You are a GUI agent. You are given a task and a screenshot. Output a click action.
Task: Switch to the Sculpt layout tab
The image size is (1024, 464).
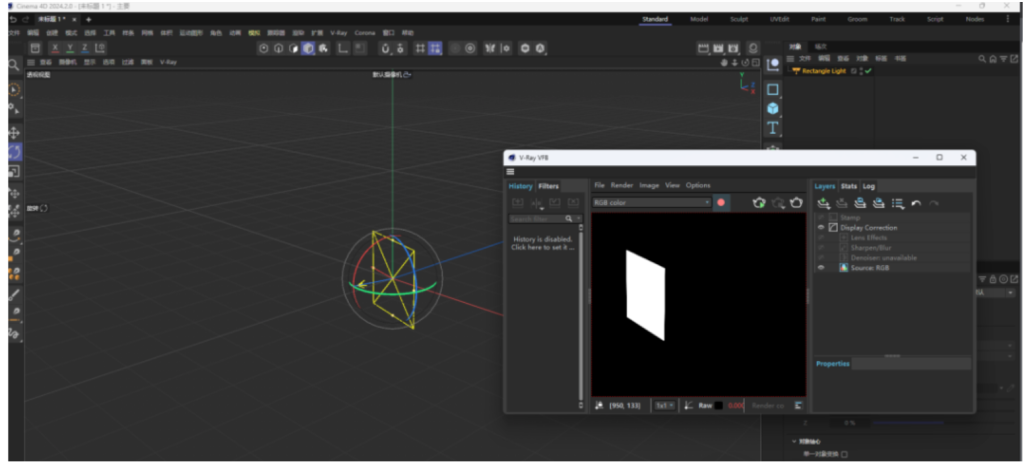pyautogui.click(x=739, y=19)
